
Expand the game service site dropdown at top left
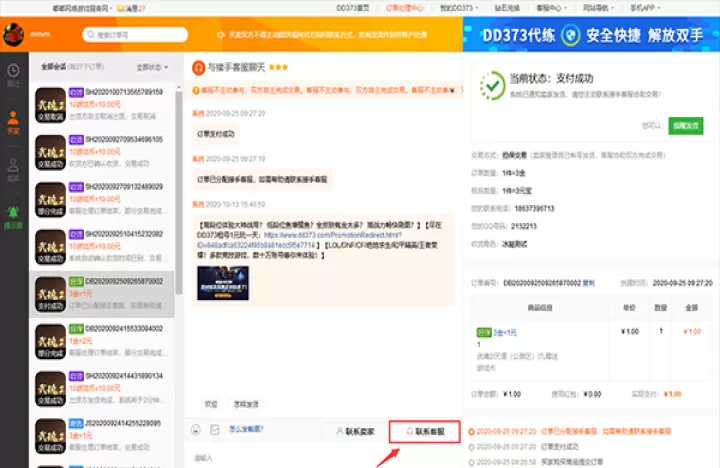[82, 8]
